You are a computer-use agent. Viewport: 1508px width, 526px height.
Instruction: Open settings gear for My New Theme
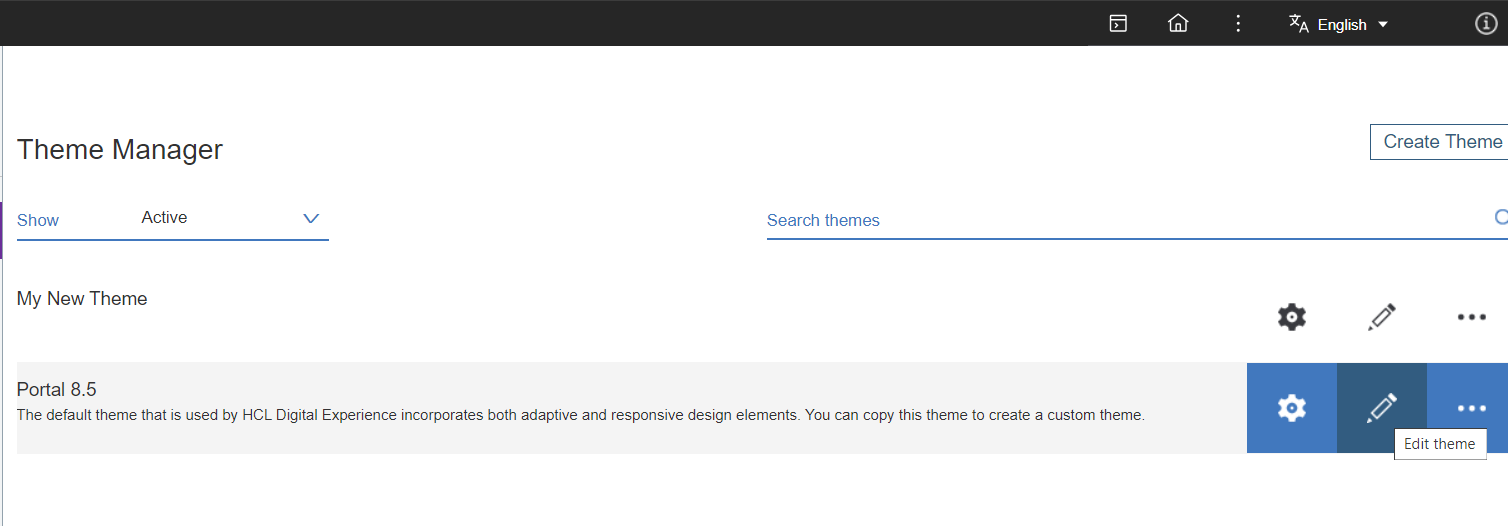[x=1292, y=317]
